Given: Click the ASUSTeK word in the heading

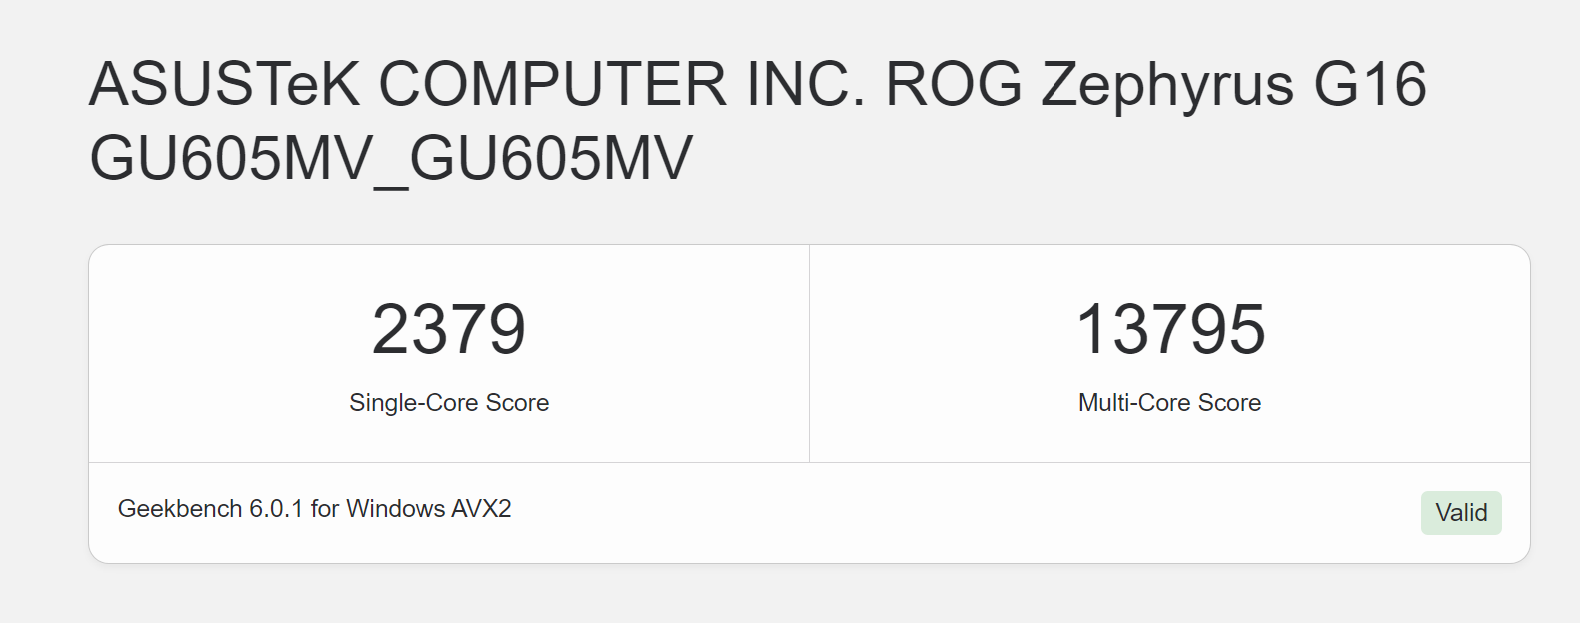Looking at the screenshot, I should [x=224, y=84].
